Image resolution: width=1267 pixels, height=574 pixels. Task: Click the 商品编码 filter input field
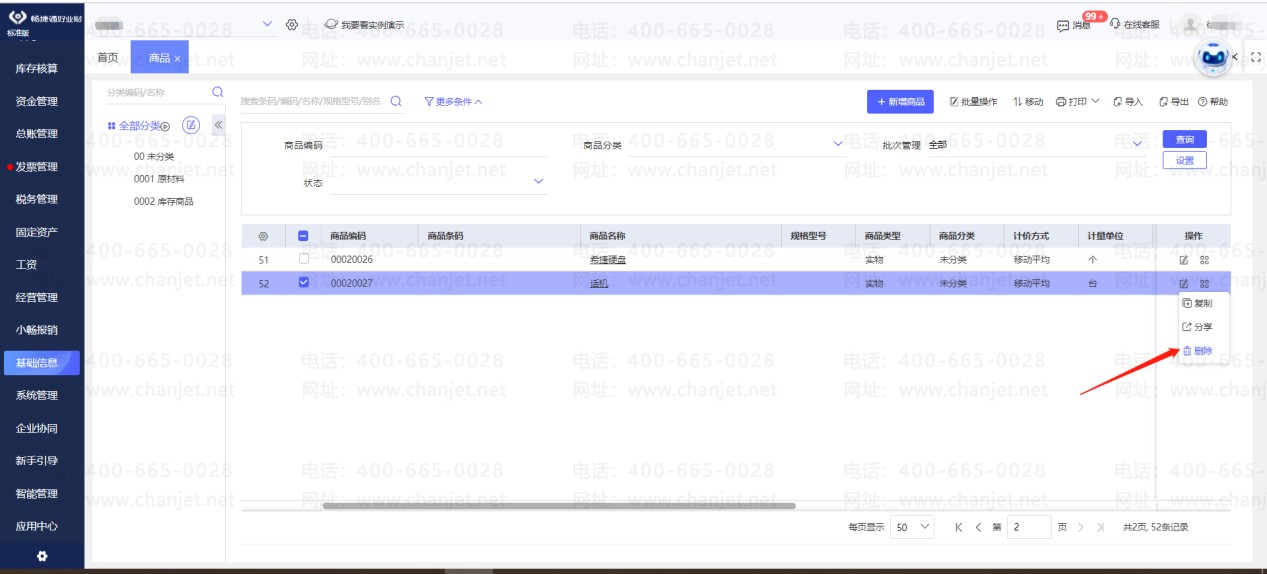point(437,145)
